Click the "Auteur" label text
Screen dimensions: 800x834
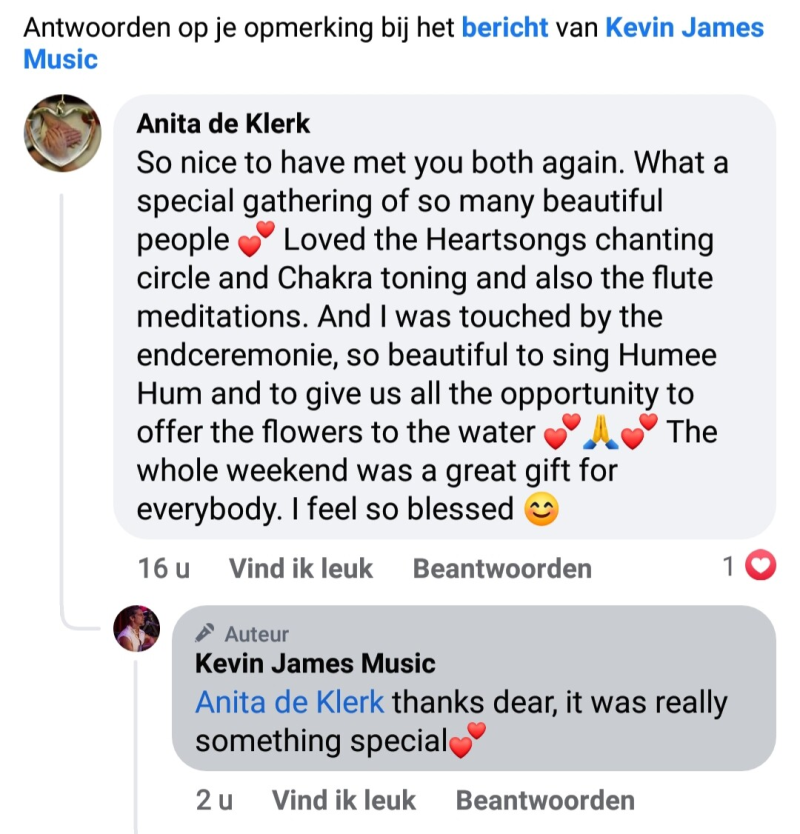(257, 634)
